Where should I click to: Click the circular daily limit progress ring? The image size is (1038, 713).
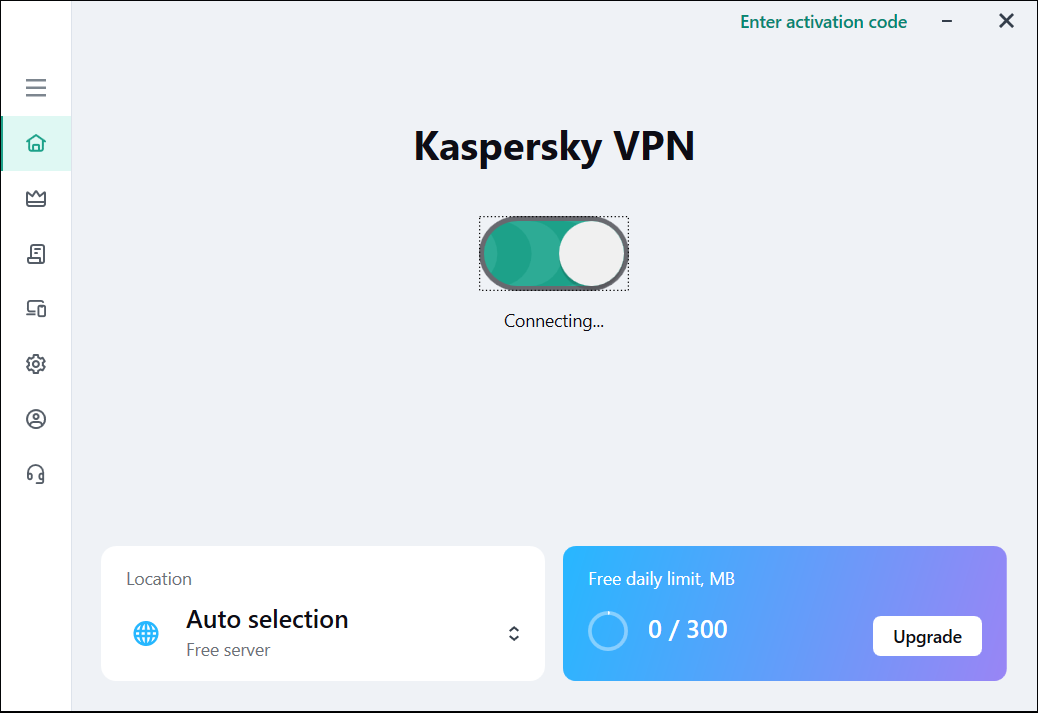pos(608,631)
